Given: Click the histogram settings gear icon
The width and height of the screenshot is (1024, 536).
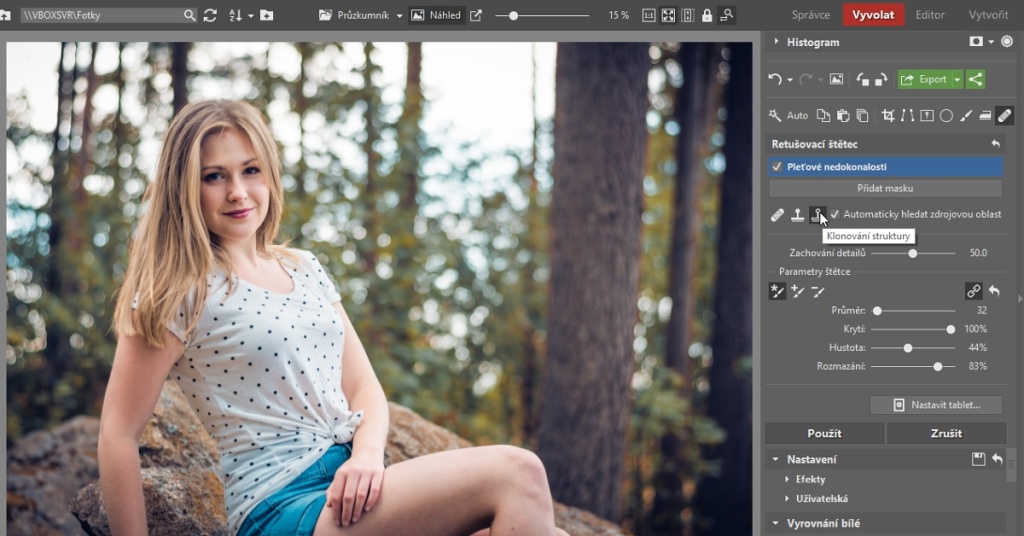Looking at the screenshot, I should click(1007, 42).
